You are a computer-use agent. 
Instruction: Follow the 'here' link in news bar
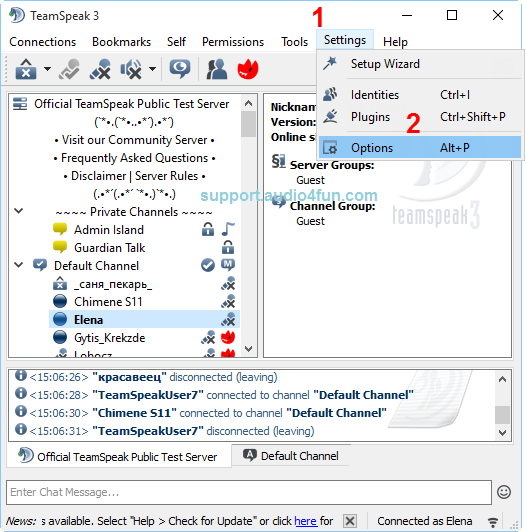coord(305,521)
